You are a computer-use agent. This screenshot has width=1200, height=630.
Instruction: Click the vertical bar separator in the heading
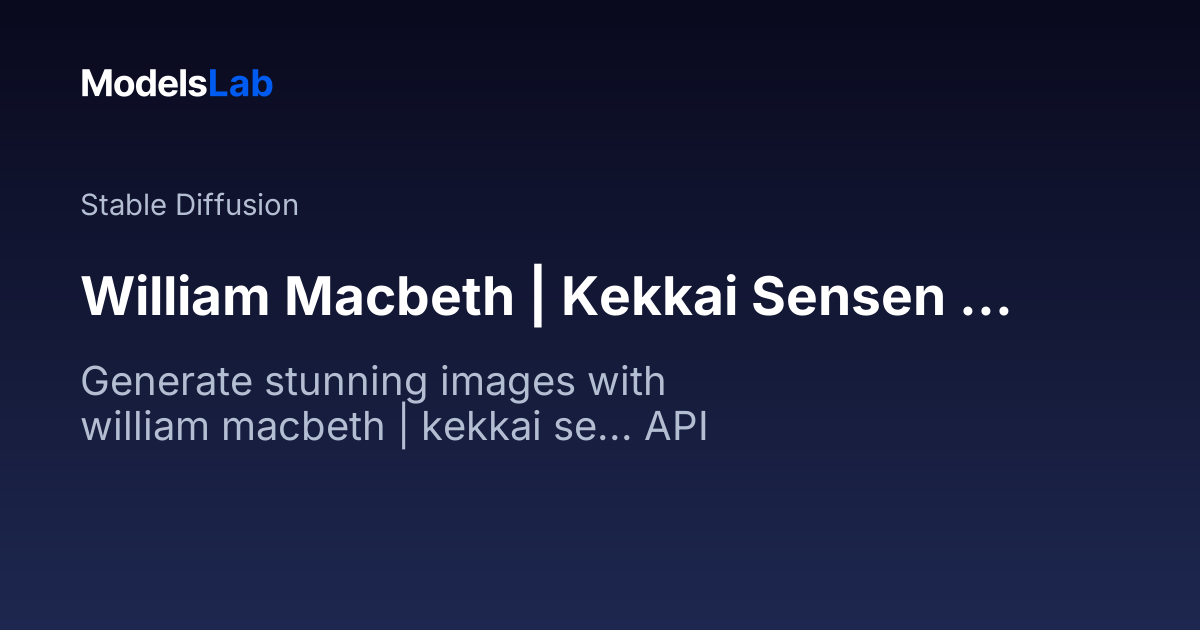538,297
